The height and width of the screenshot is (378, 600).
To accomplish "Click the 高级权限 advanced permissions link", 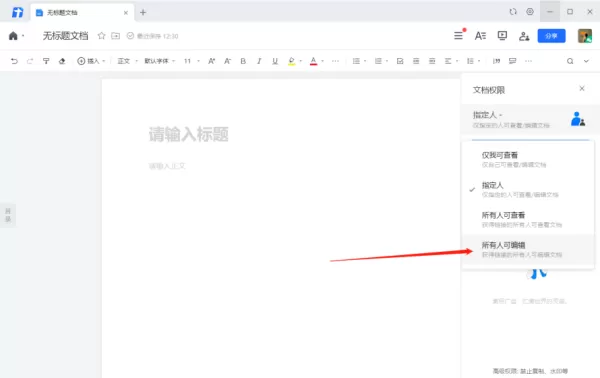I will pyautogui.click(x=530, y=371).
